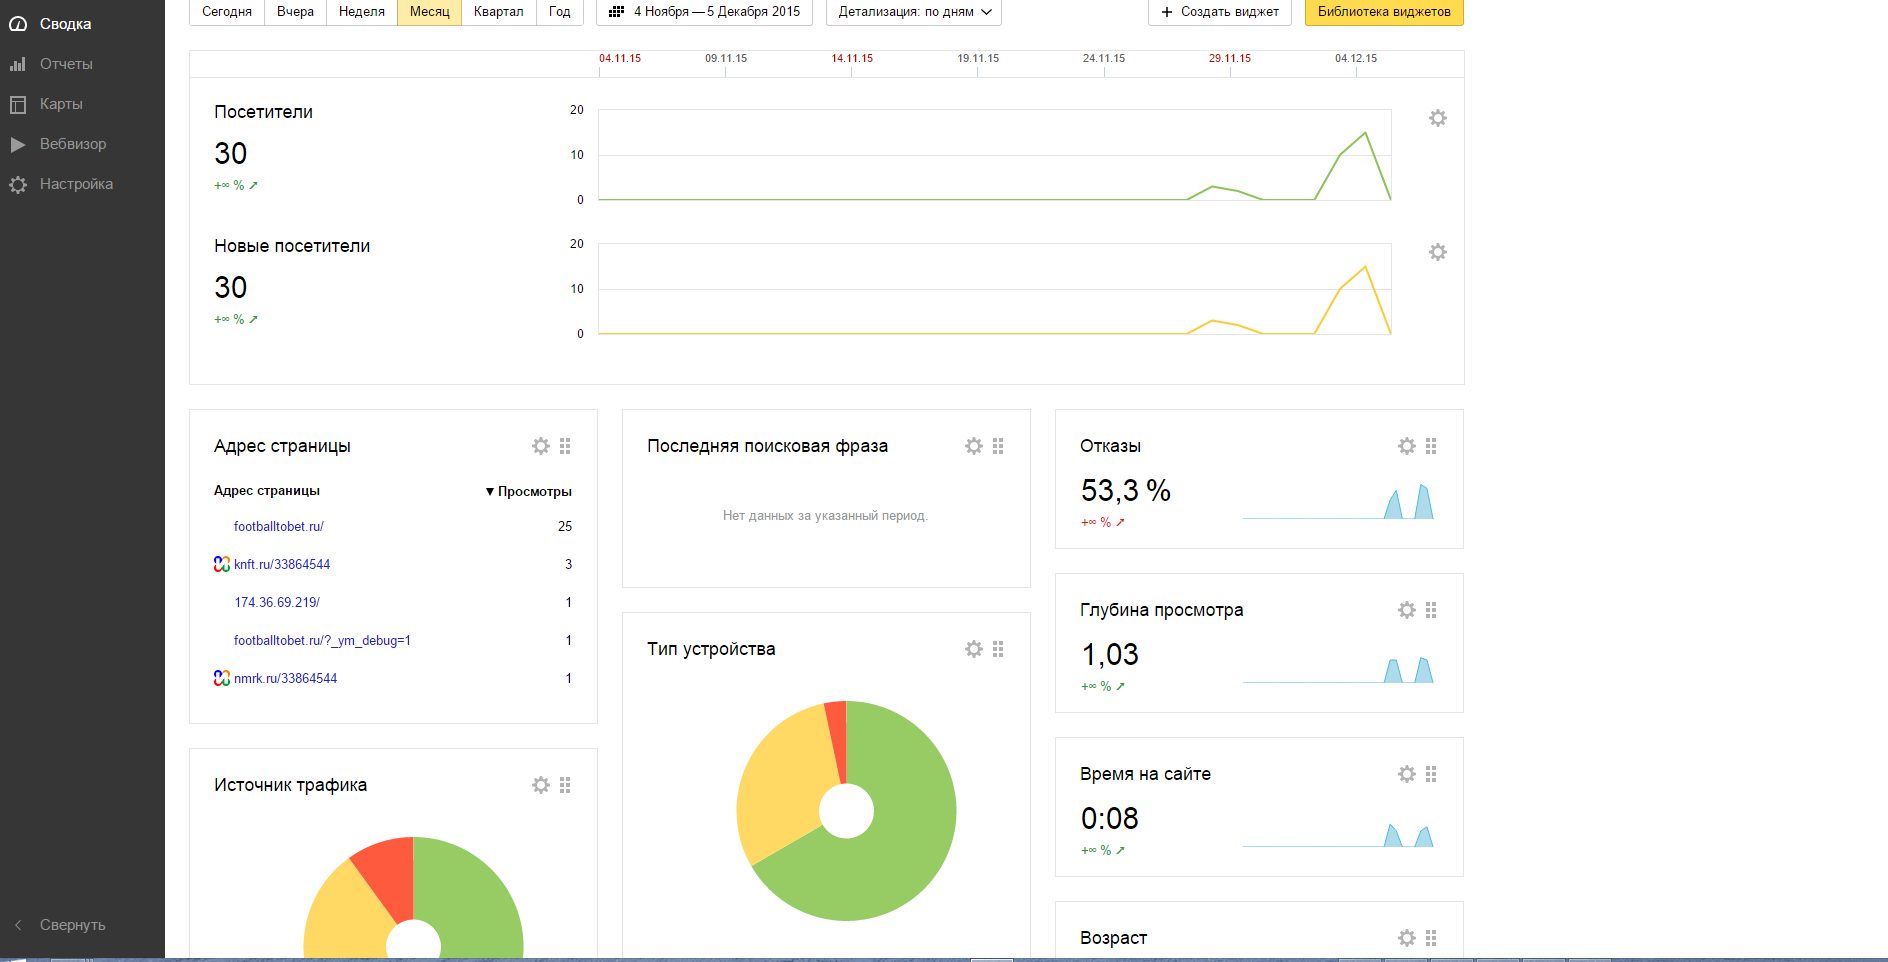Collapse the sidebar with Свернуть
This screenshot has height=962, width=1888.
coord(60,925)
